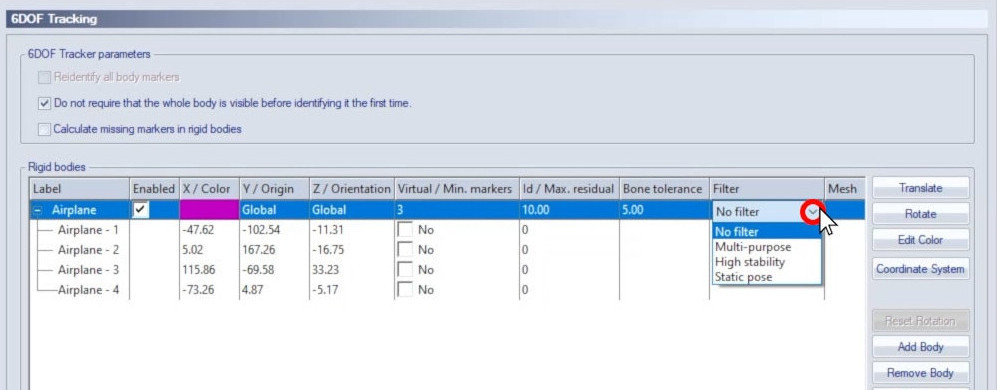Open Coordinate System button
The image size is (997, 390).
point(921,269)
